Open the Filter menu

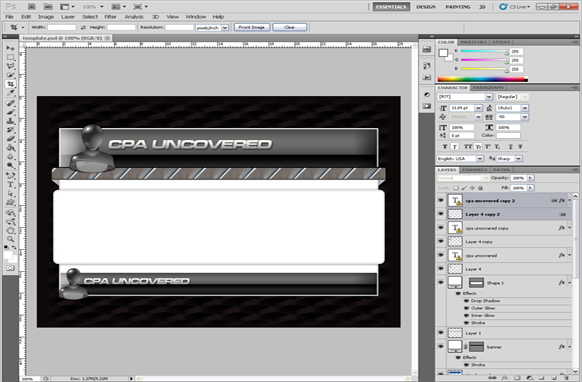pyautogui.click(x=110, y=17)
